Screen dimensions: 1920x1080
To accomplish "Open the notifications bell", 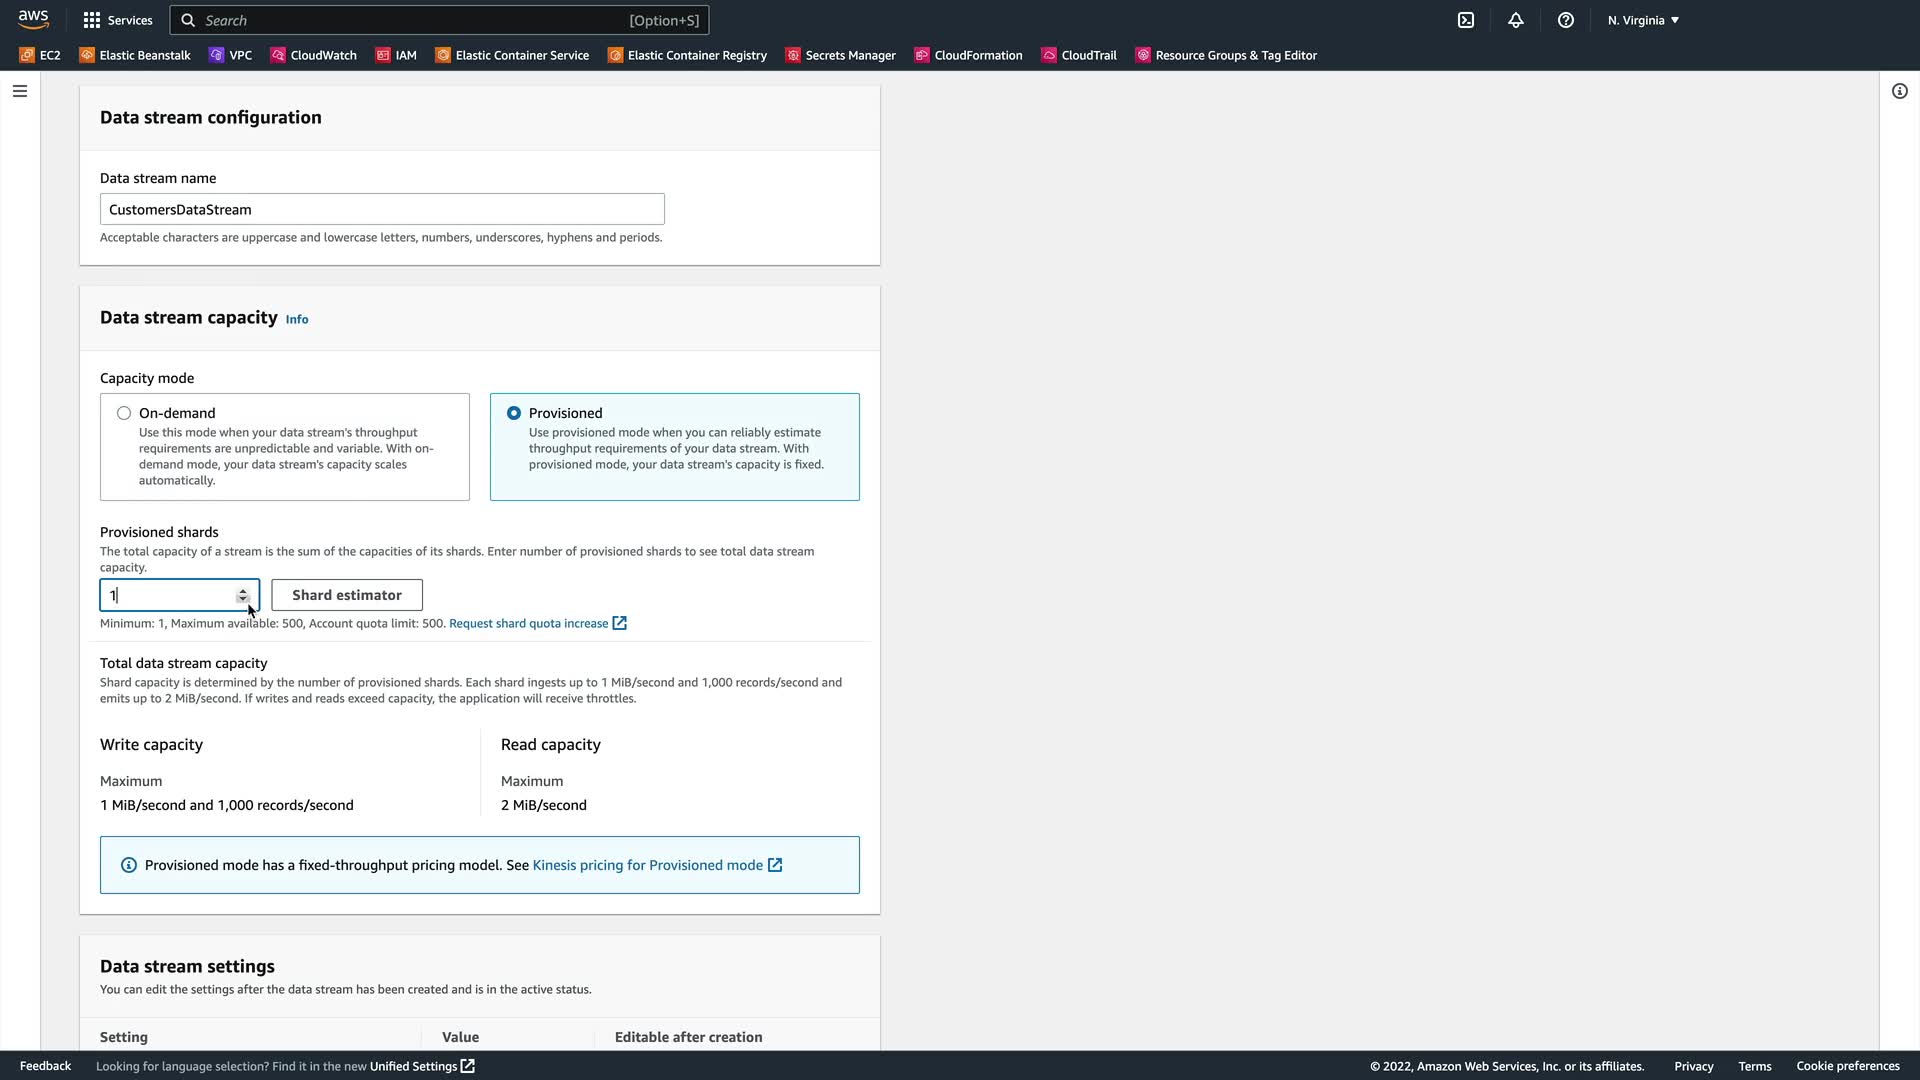I will point(1516,20).
